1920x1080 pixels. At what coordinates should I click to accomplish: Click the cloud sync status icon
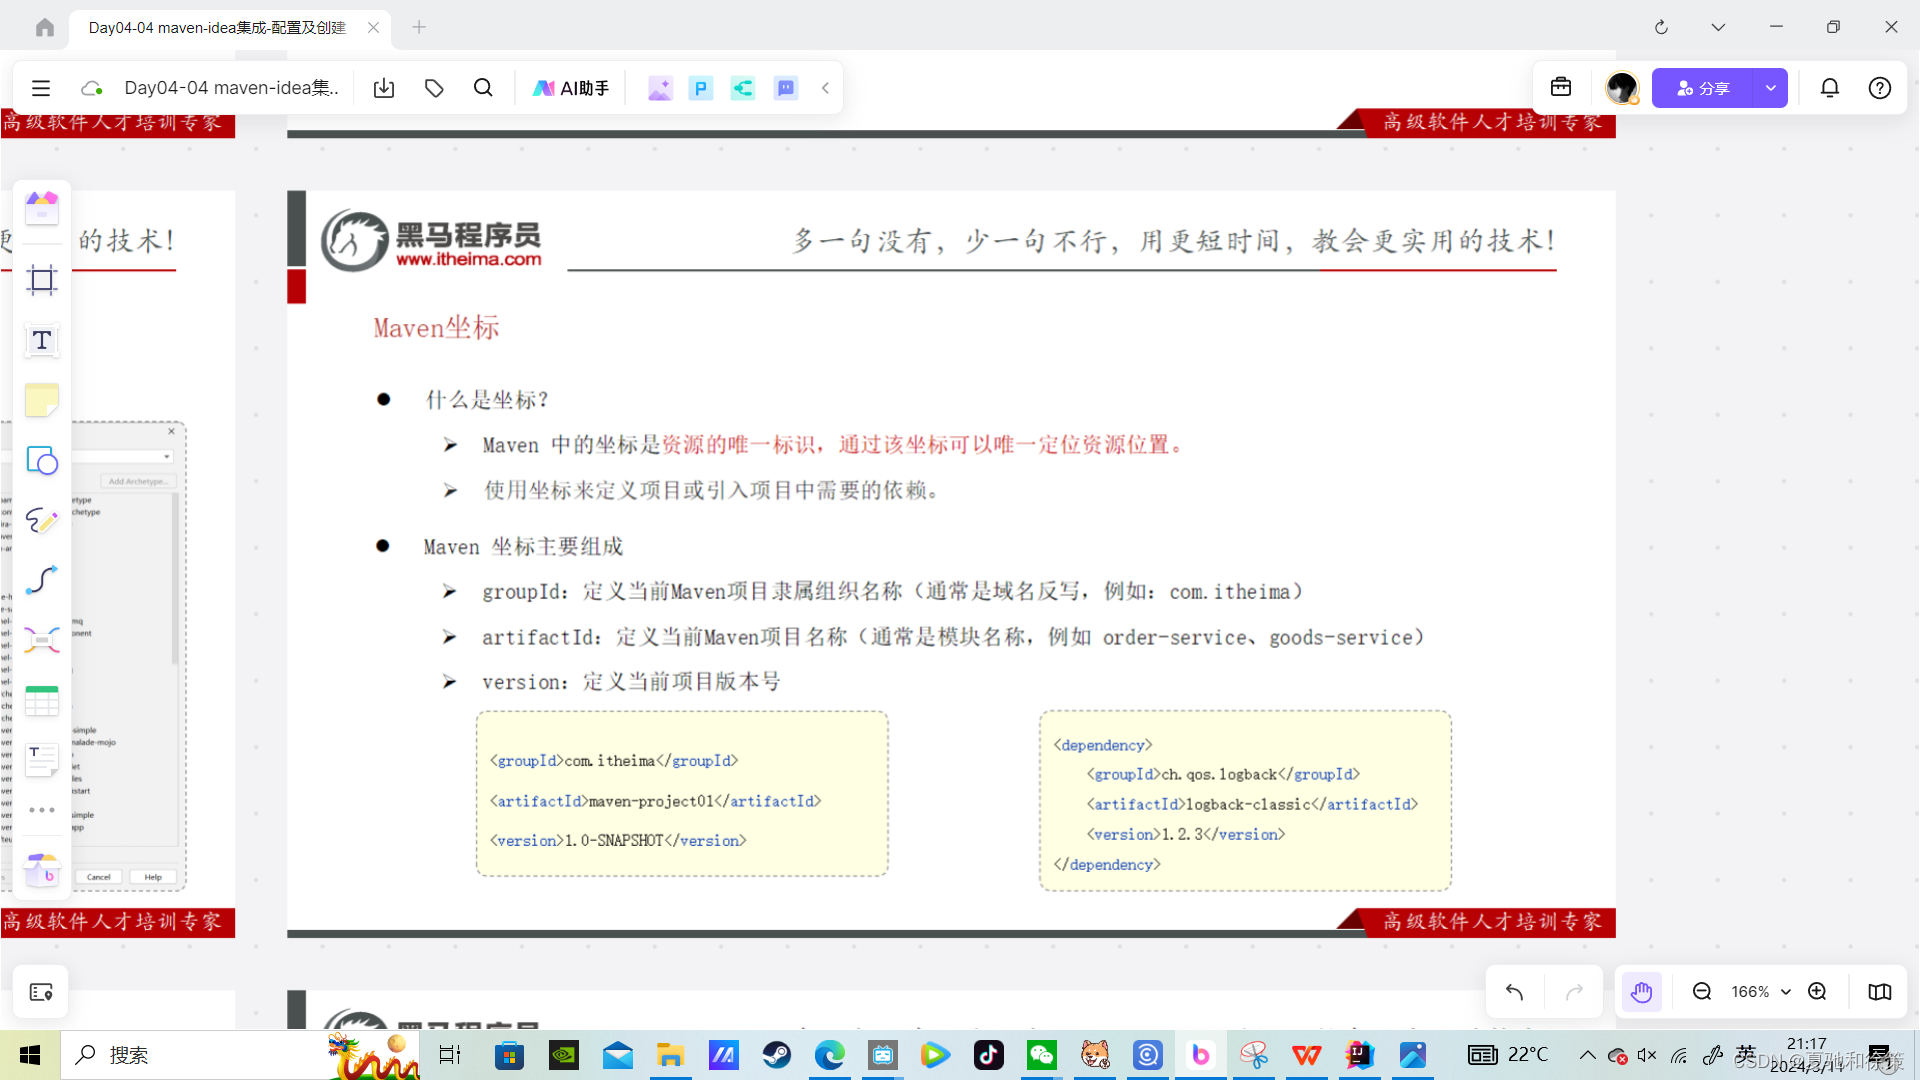click(x=92, y=88)
